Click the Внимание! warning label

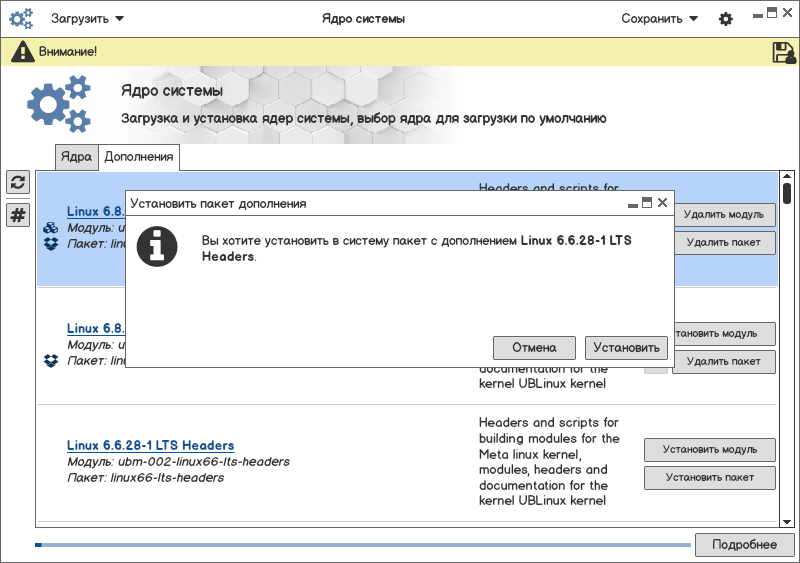click(68, 52)
